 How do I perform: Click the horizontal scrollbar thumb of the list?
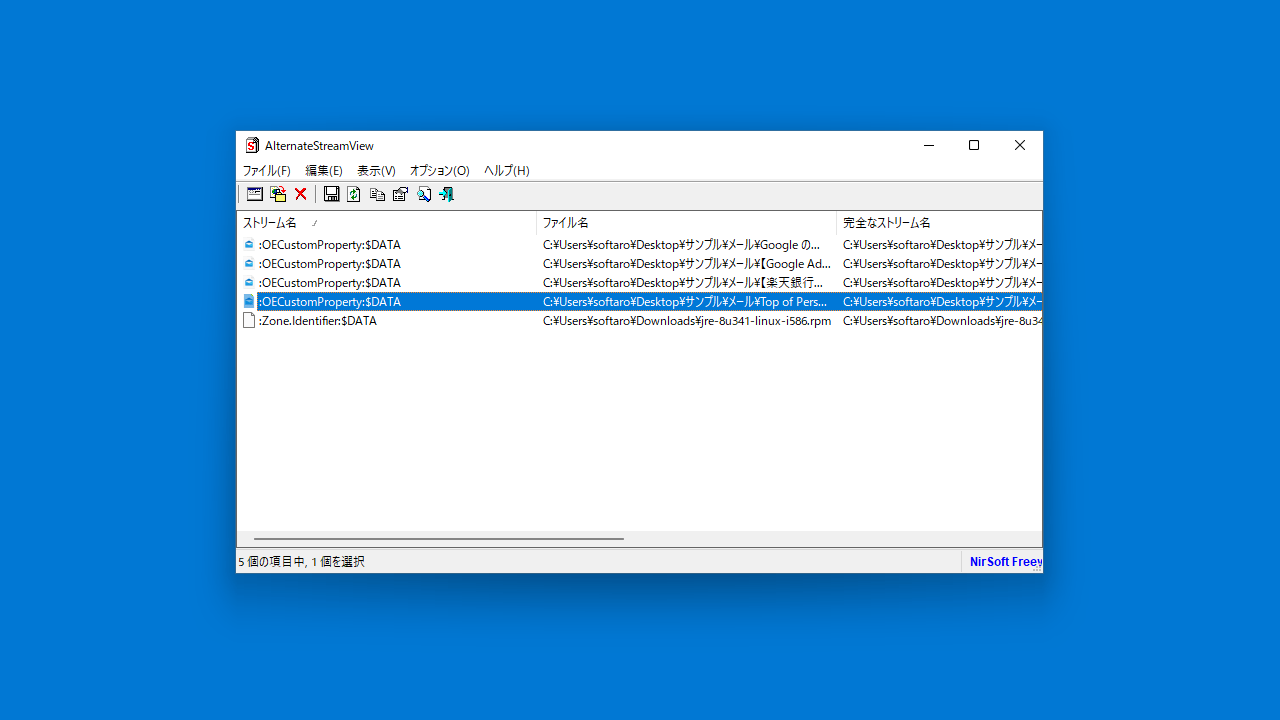[439, 539]
